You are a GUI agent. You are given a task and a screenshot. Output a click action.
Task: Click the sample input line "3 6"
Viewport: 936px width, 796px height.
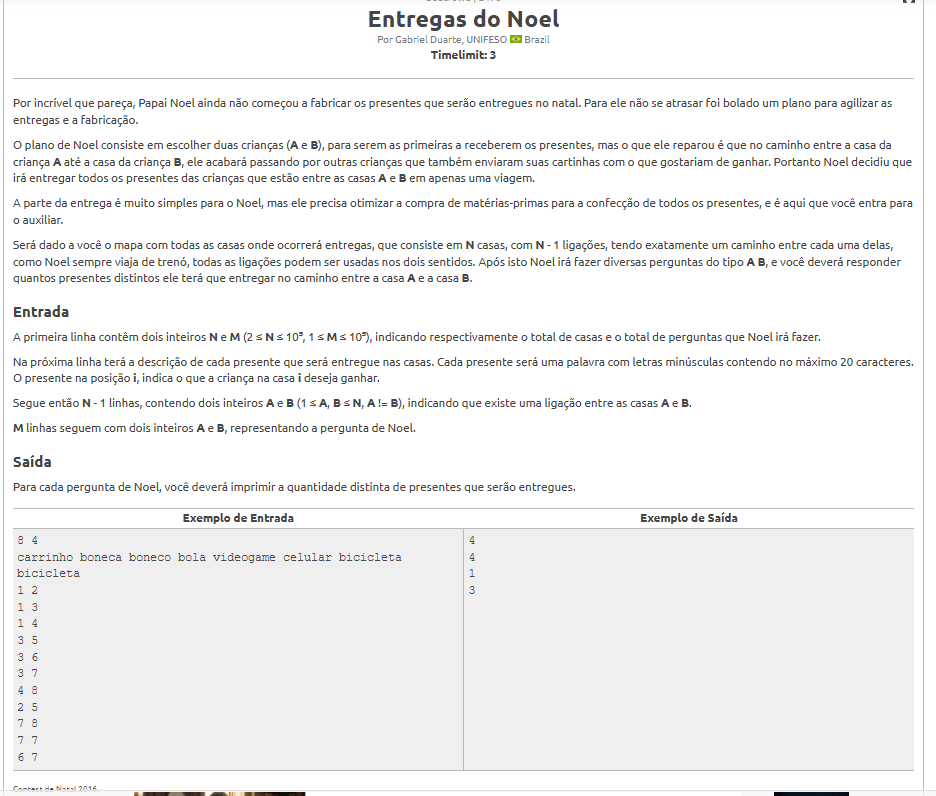pyautogui.click(x=27, y=657)
